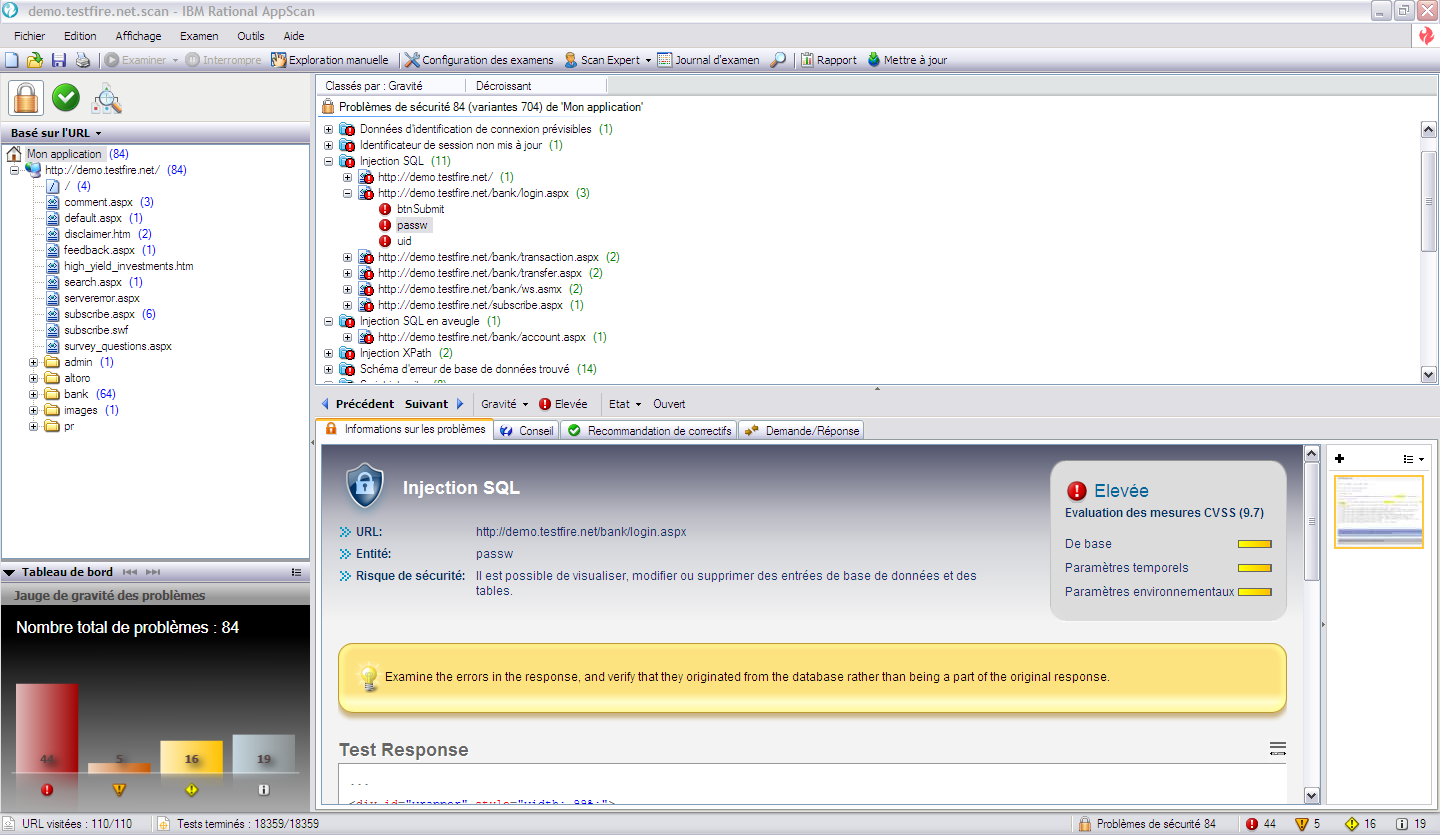Collapse the Tableau de bord panel
Viewport: 1440px width, 836px height.
click(x=10, y=572)
